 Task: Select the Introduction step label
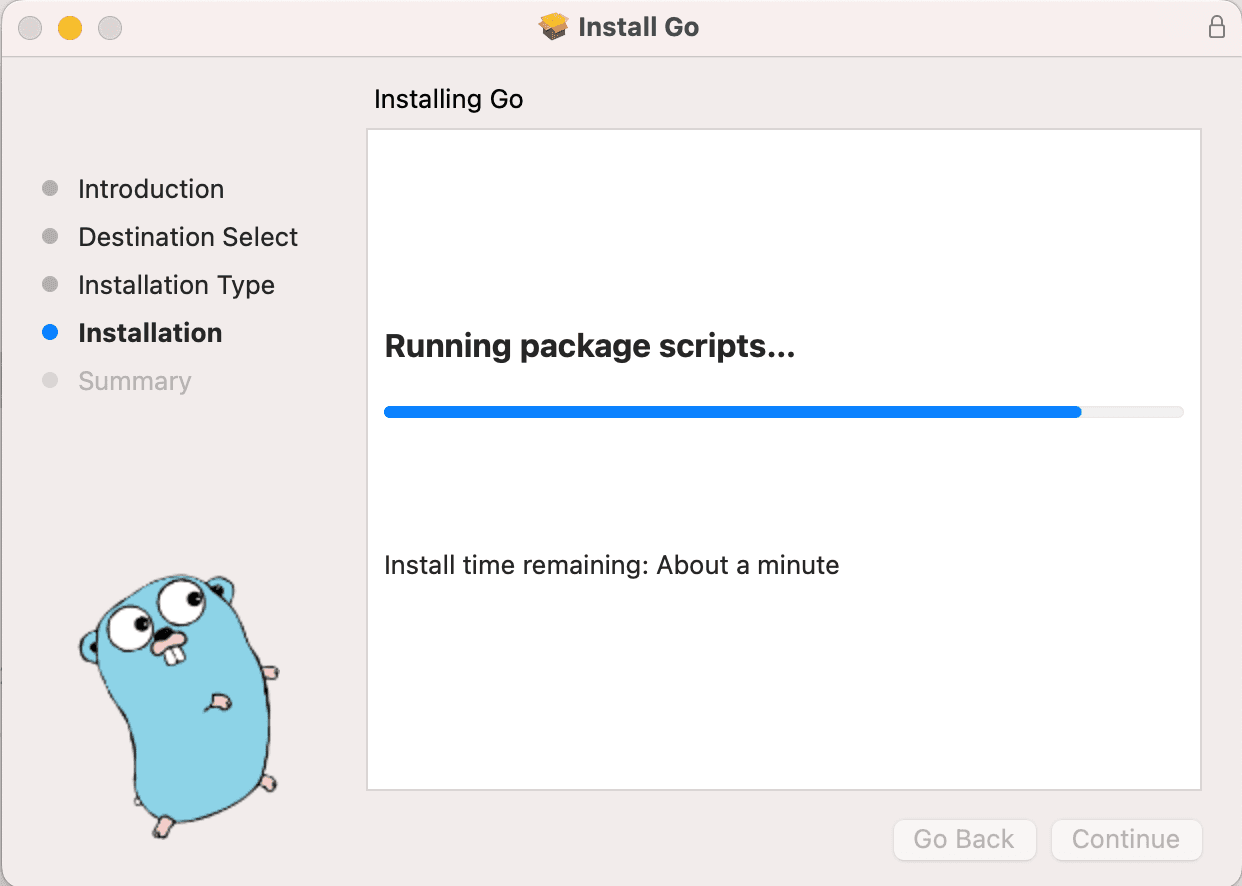coord(151,189)
